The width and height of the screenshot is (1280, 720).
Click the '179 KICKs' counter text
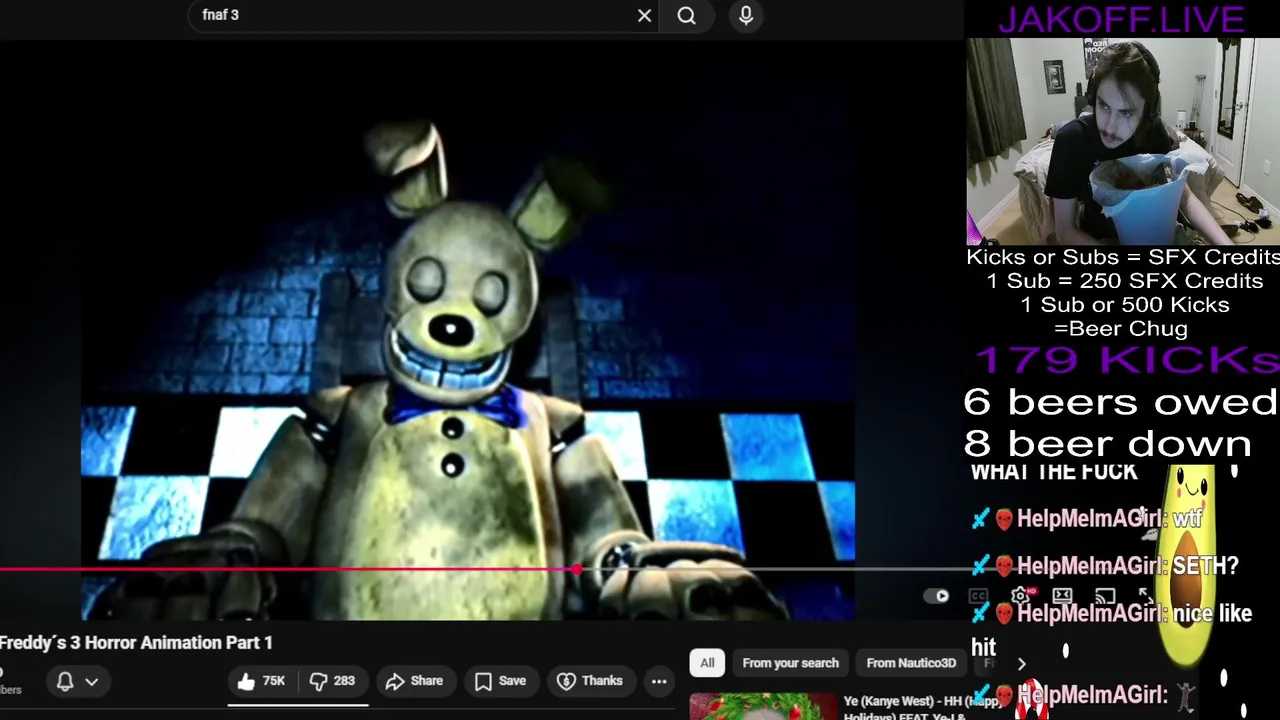coord(1126,361)
